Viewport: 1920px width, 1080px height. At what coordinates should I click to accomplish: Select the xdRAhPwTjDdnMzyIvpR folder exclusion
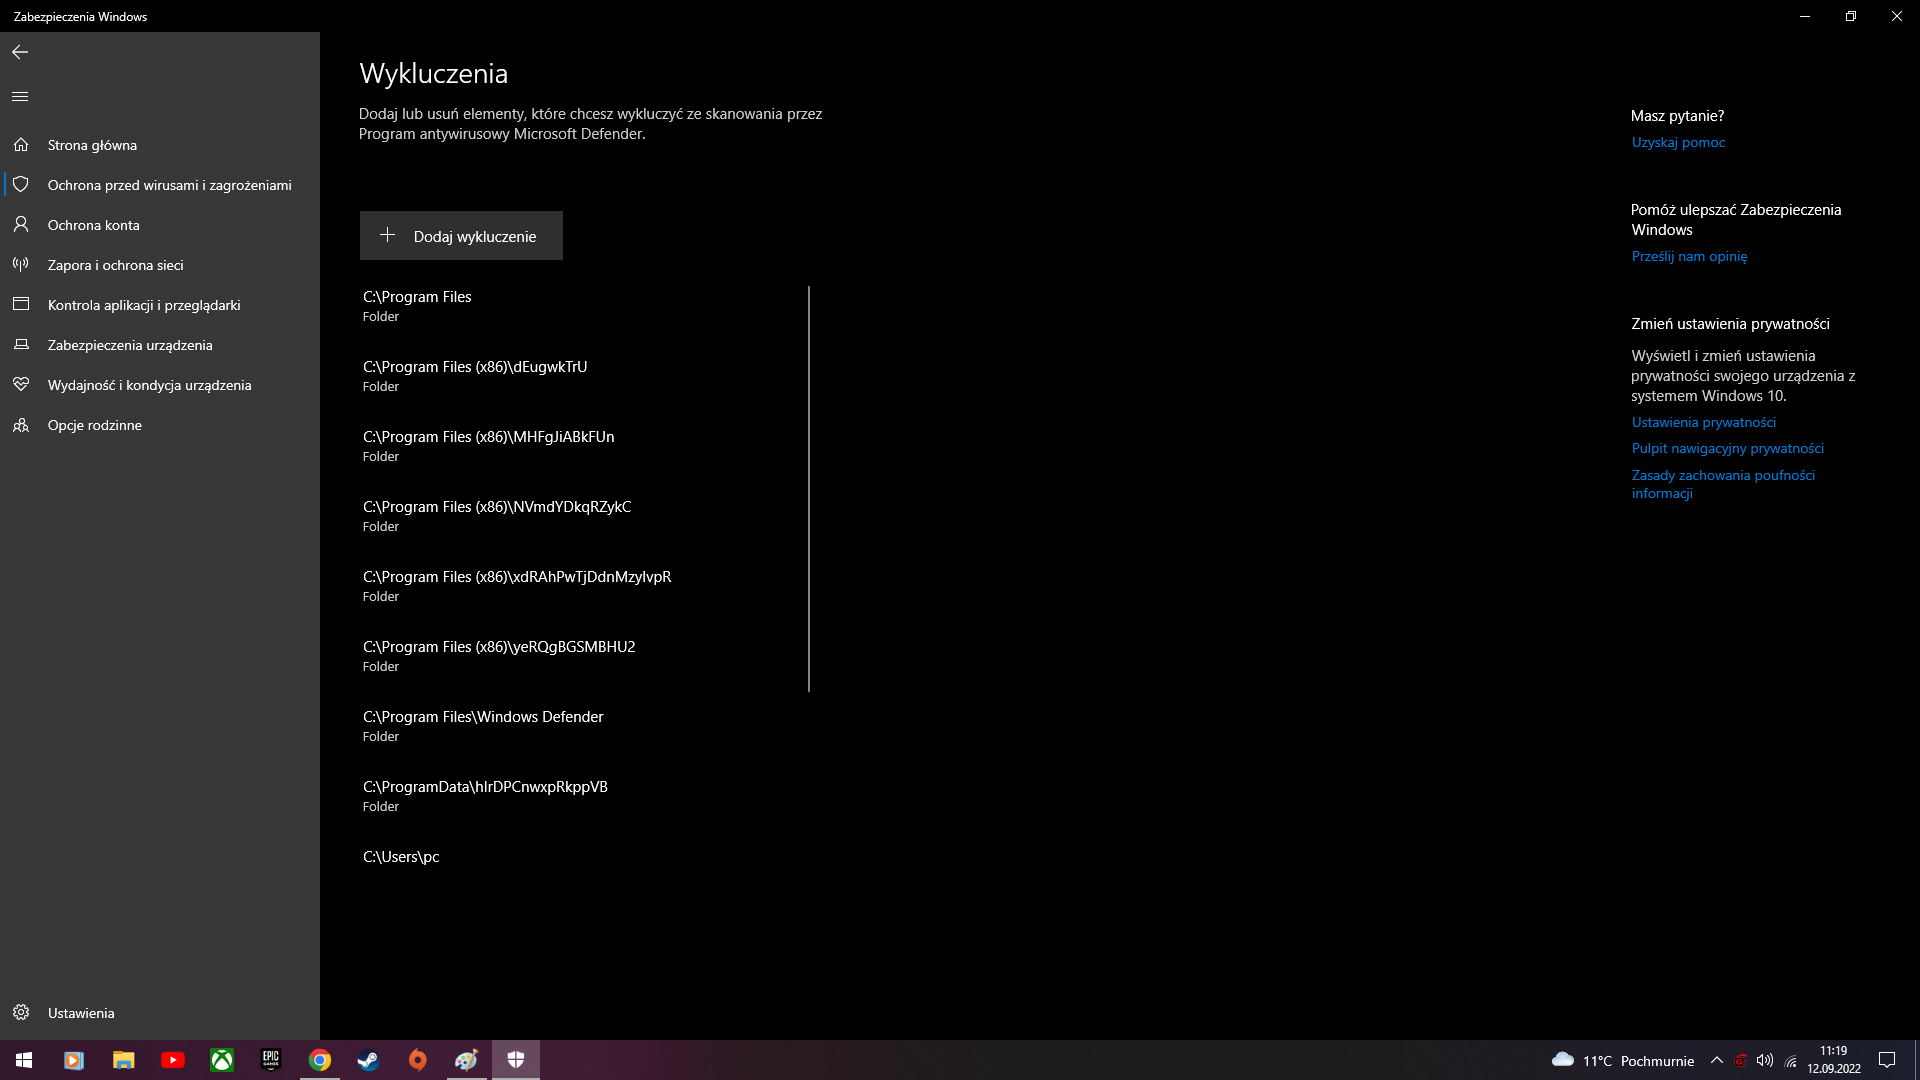click(x=582, y=586)
